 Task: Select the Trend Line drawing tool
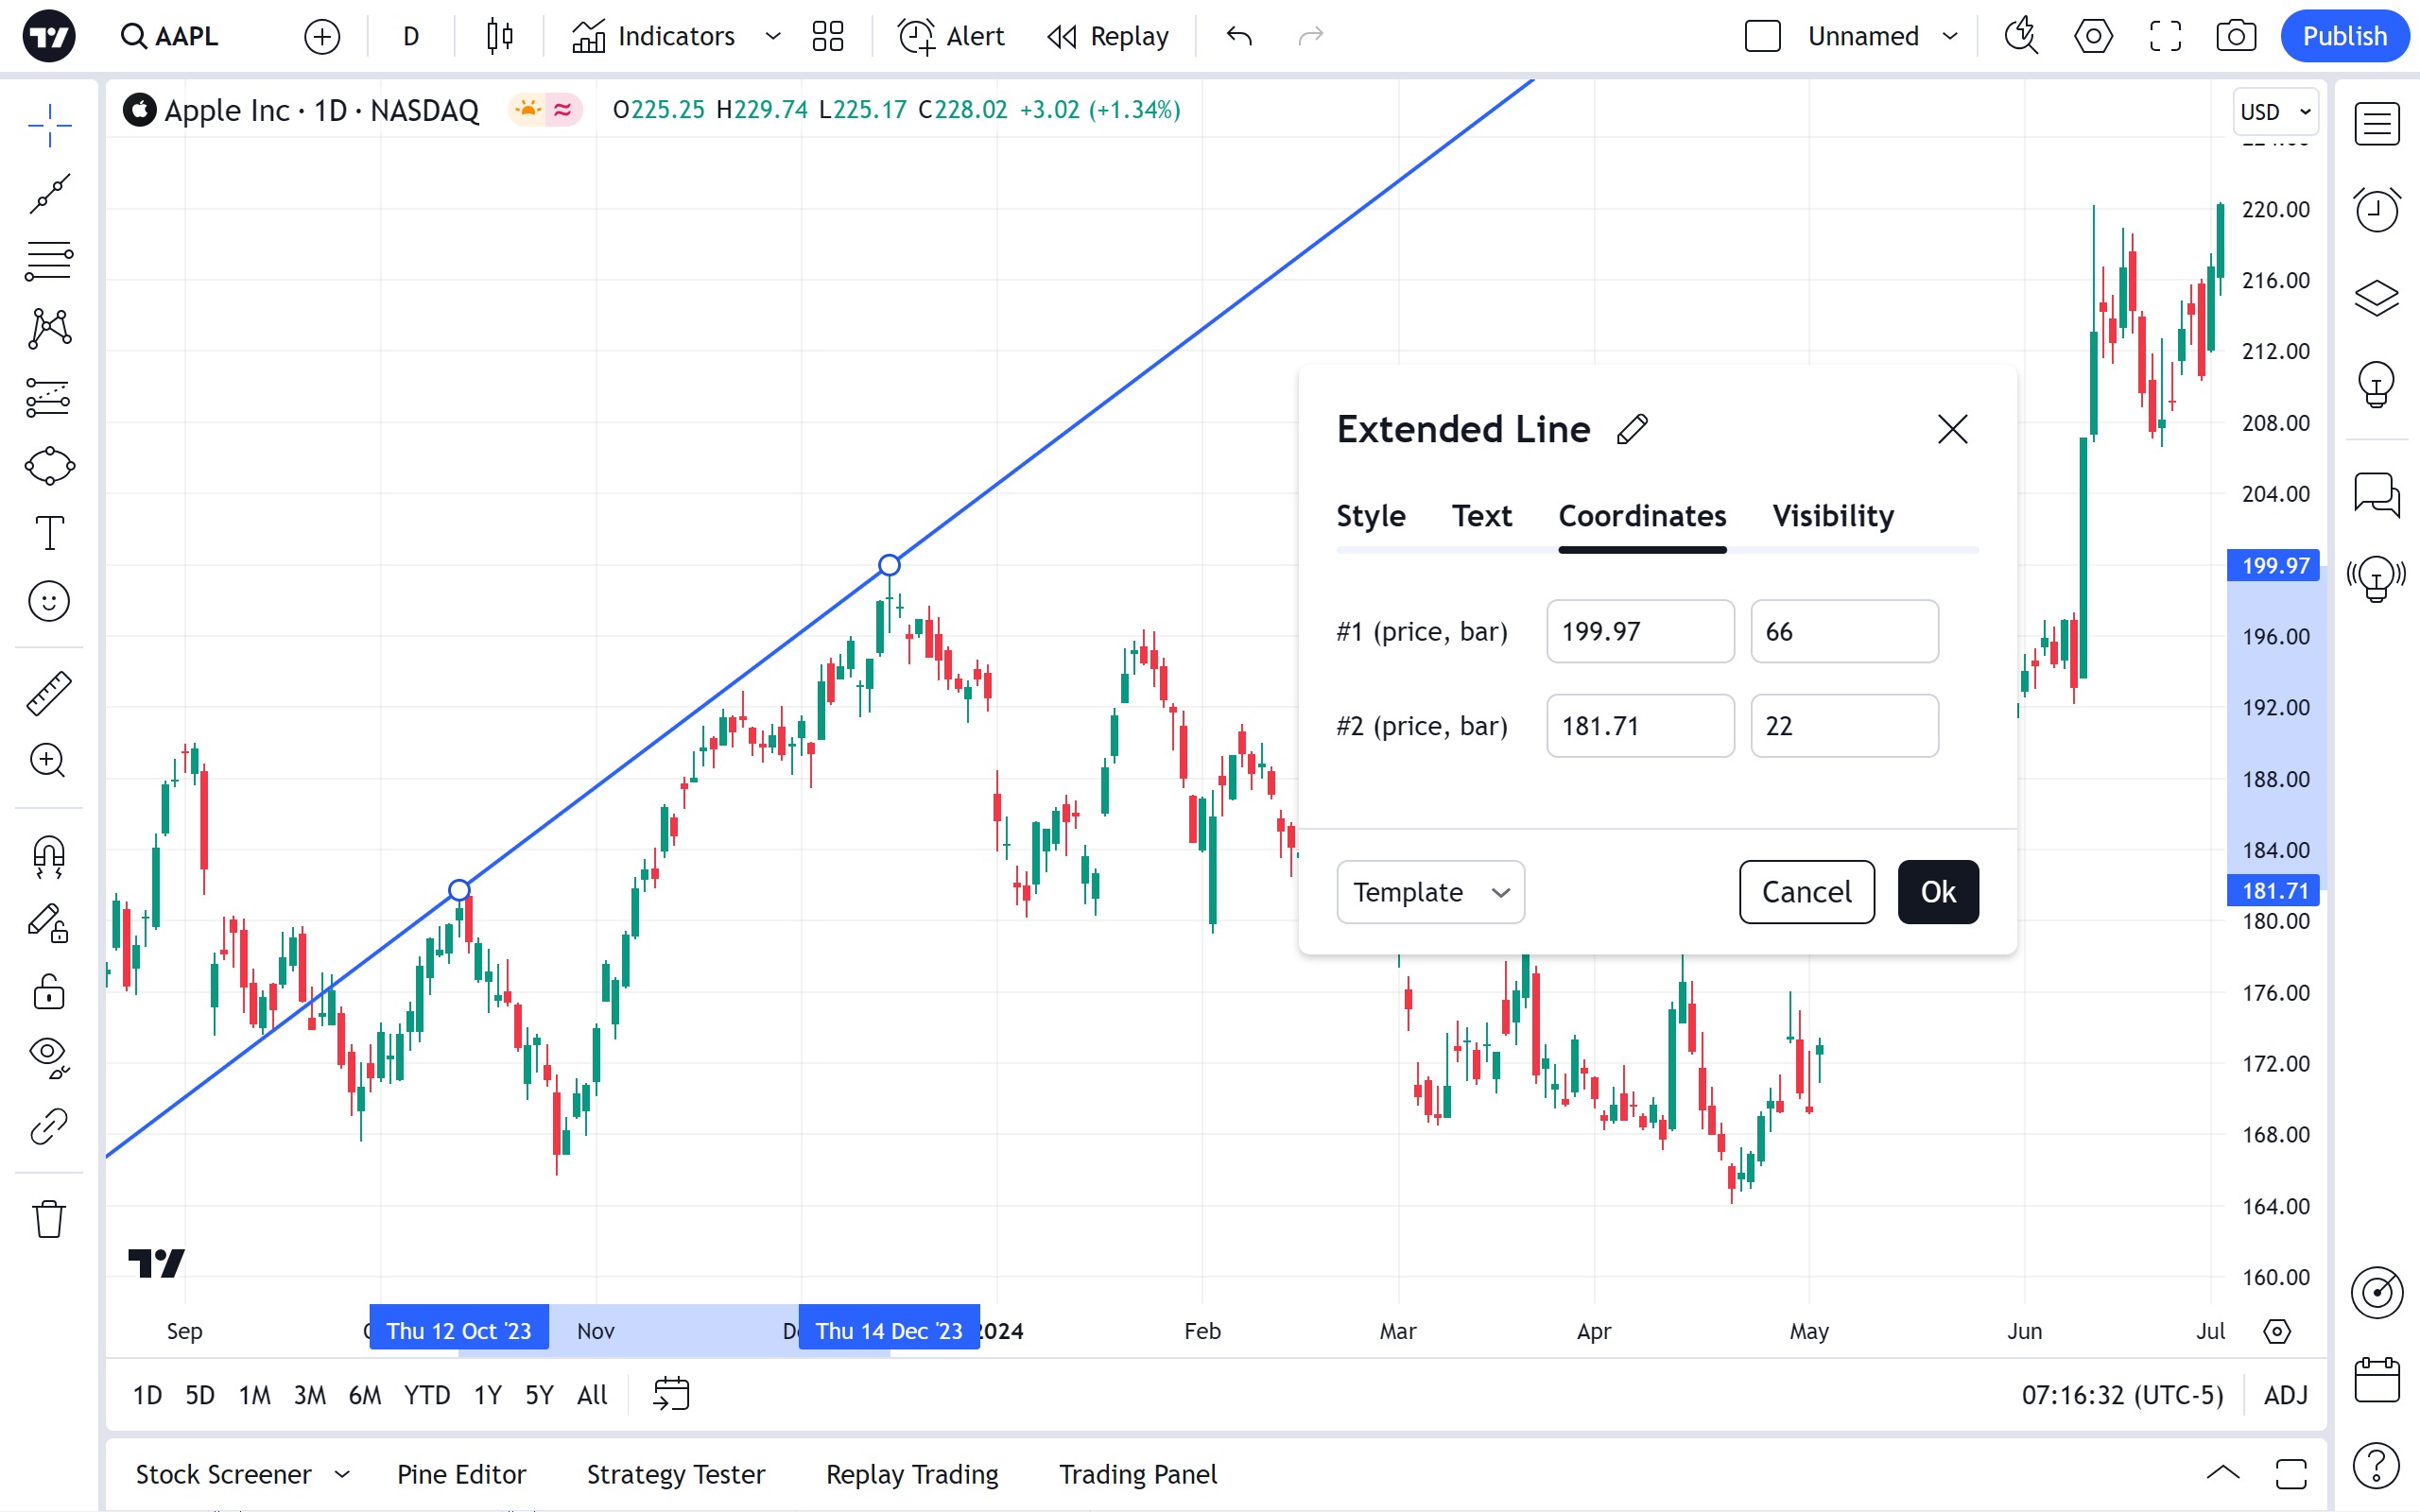coord(49,193)
